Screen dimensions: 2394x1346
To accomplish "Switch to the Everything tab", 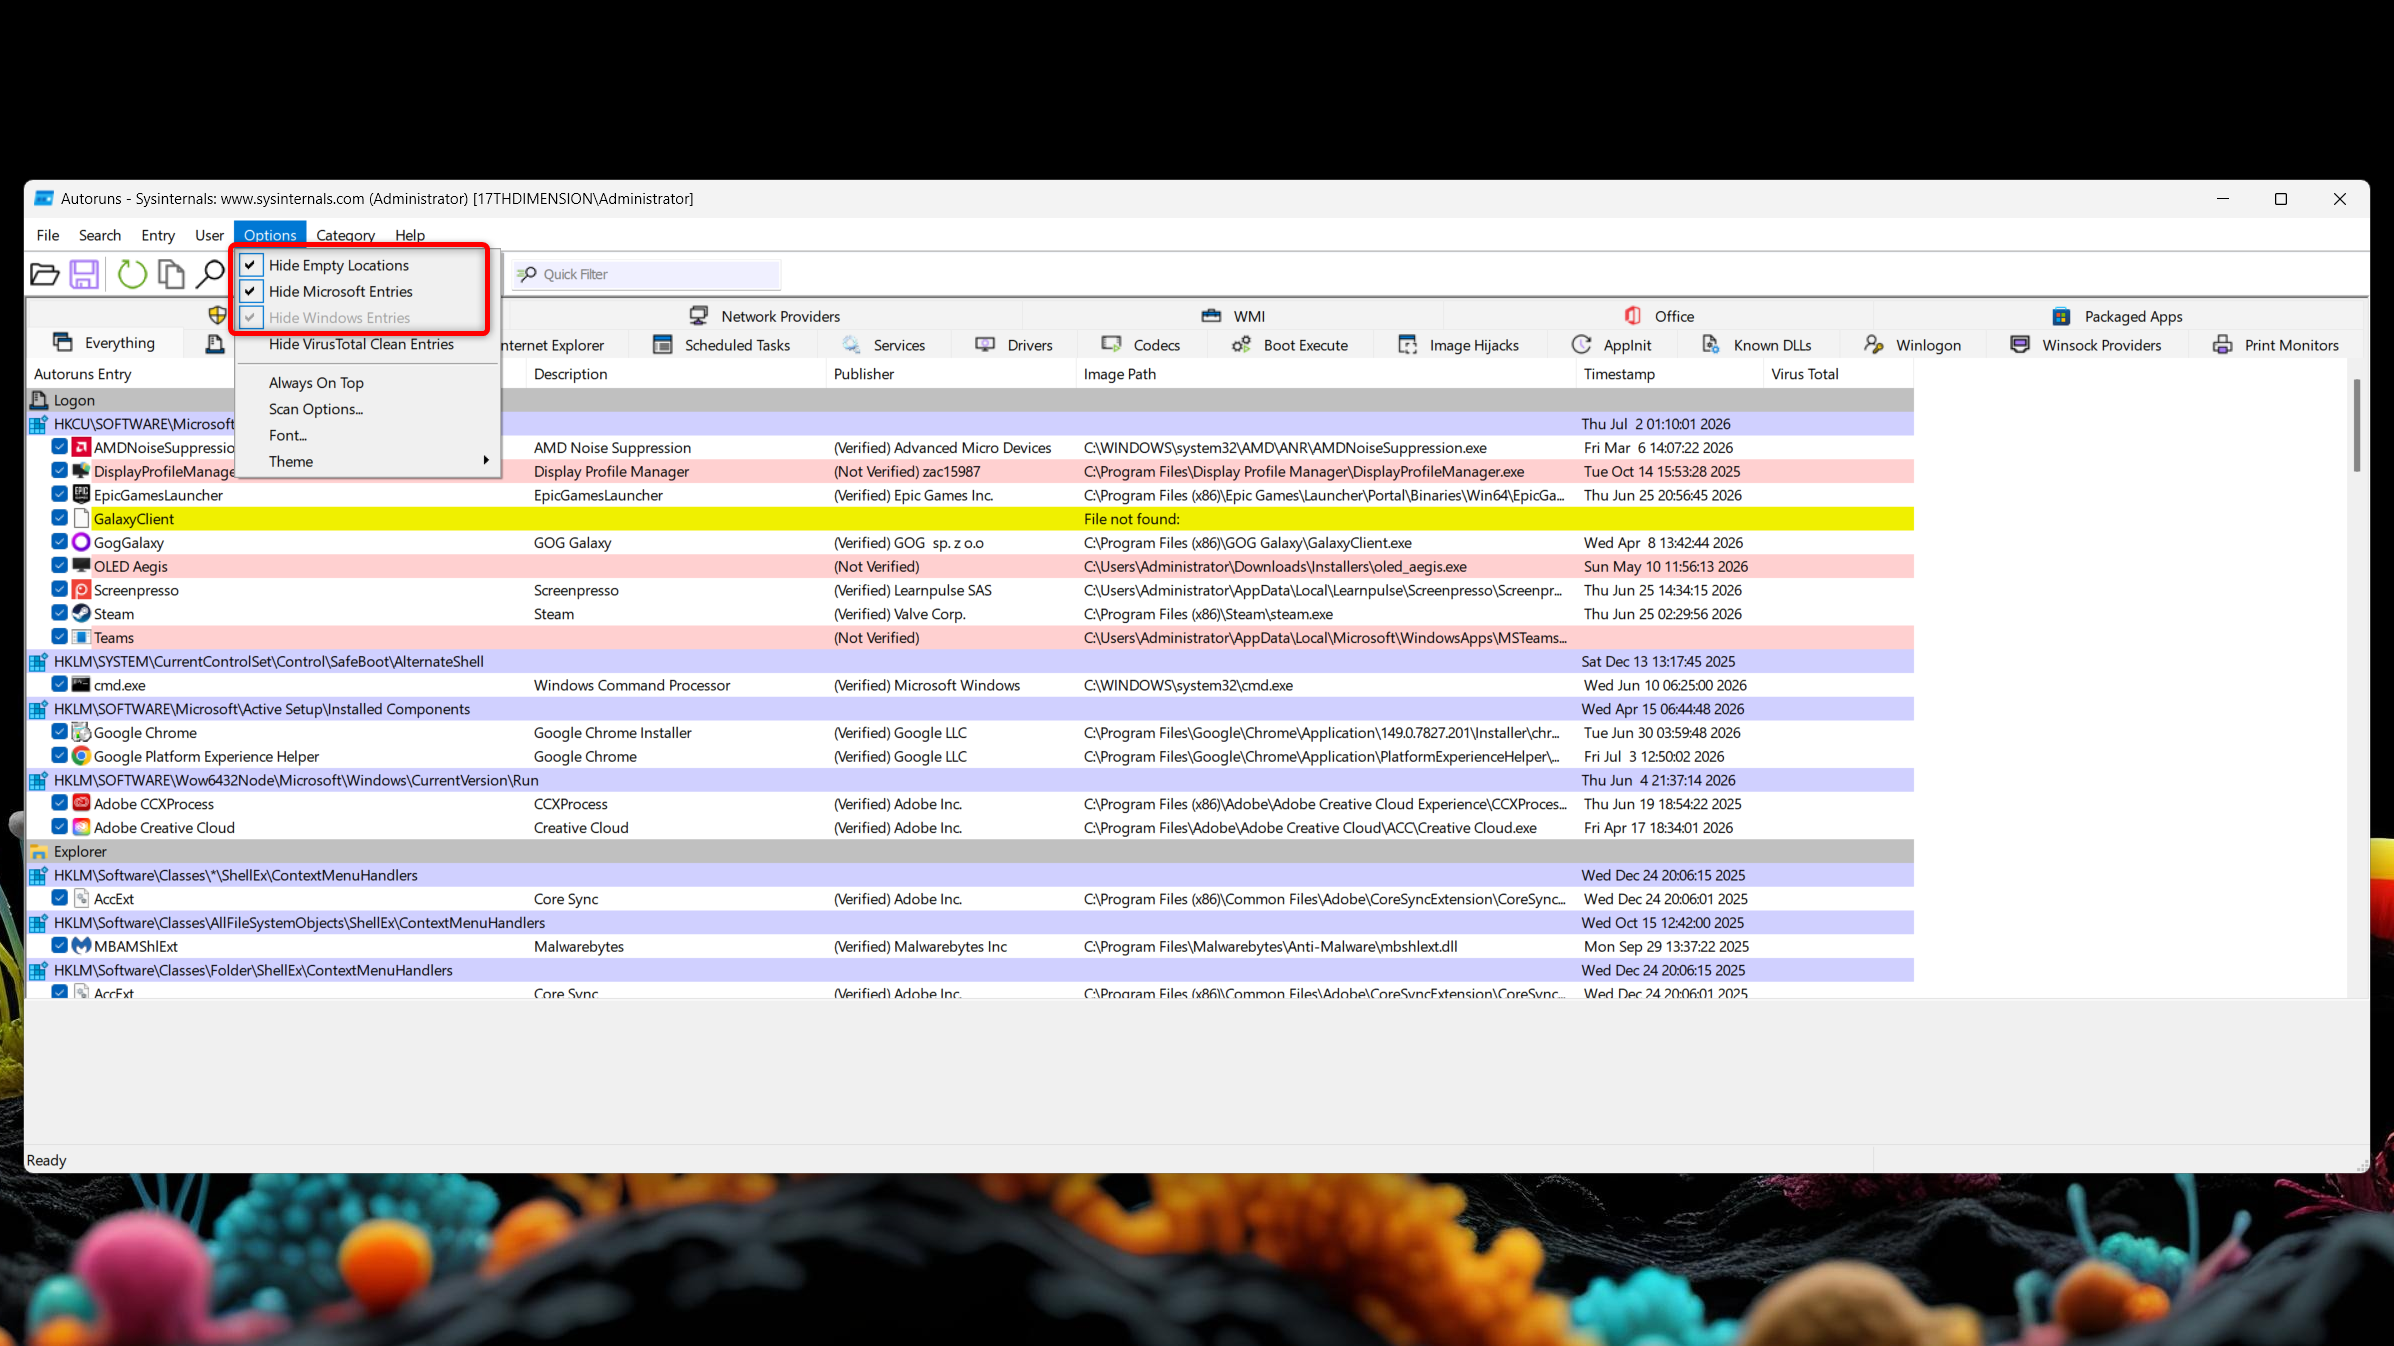I will [104, 343].
